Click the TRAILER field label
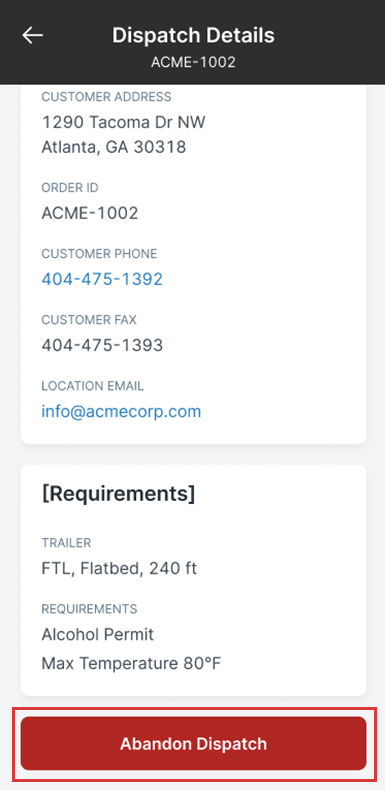The image size is (385, 790). coord(66,543)
